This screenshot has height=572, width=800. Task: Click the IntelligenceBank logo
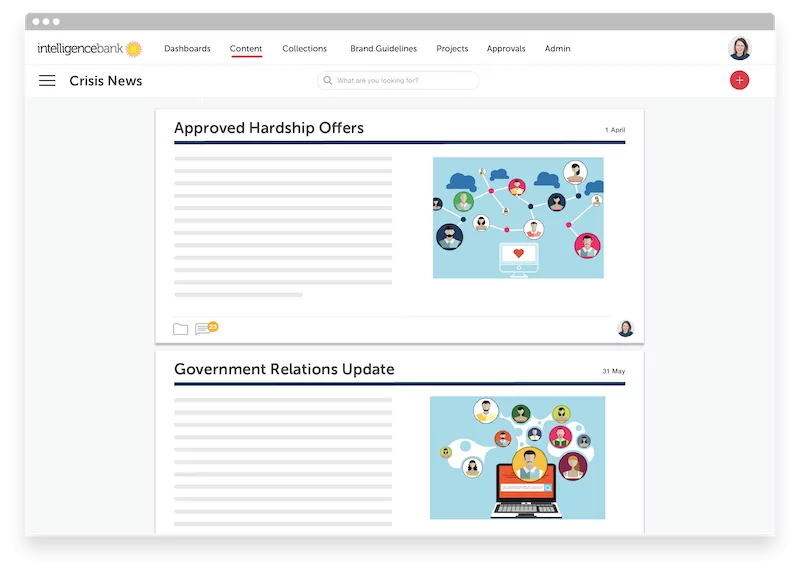pos(89,48)
